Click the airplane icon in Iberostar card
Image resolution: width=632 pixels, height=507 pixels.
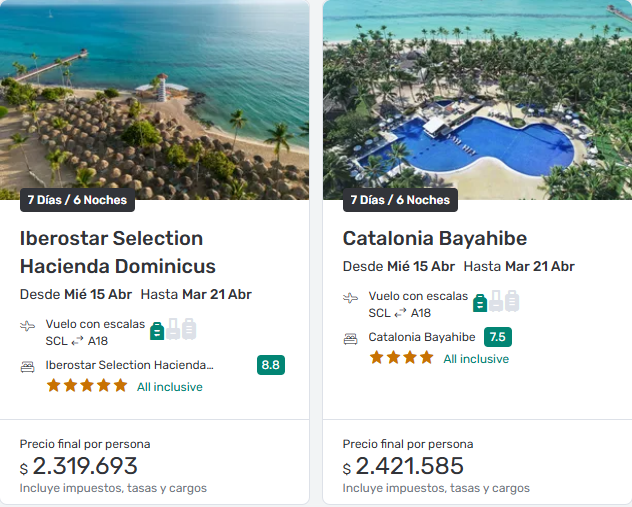coord(28,326)
